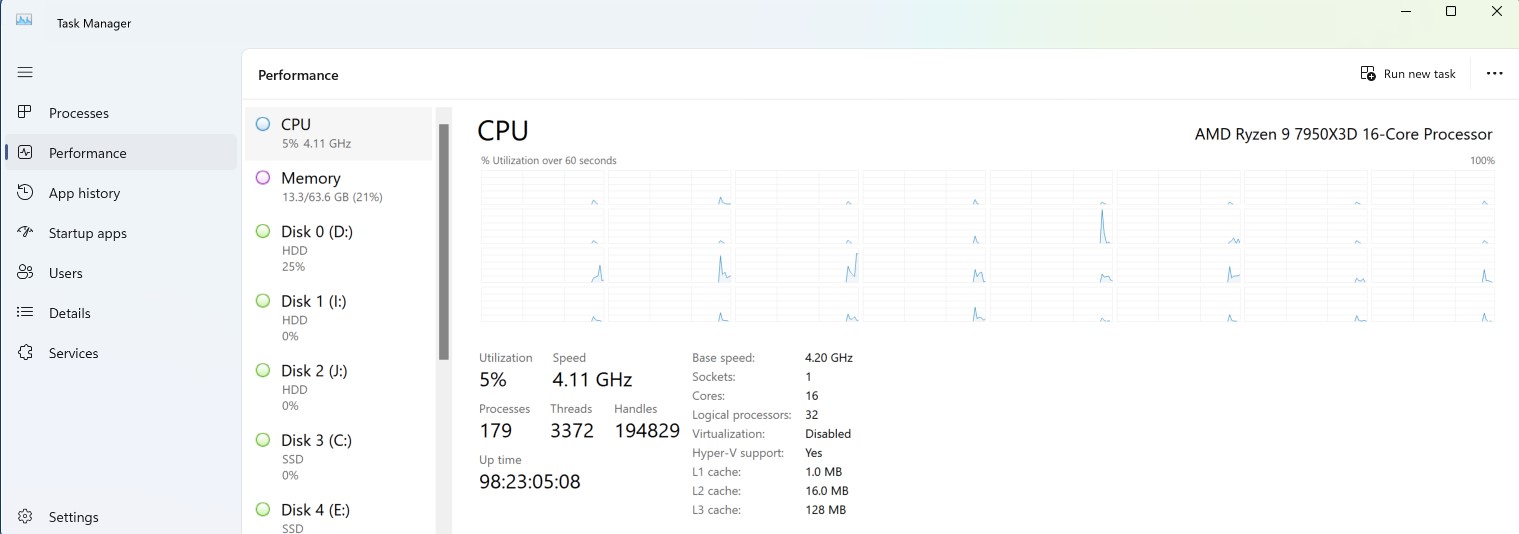Screen dimensions: 1519x534
Task: Click the Disk 1 green circle indicator
Action: [x=263, y=301]
